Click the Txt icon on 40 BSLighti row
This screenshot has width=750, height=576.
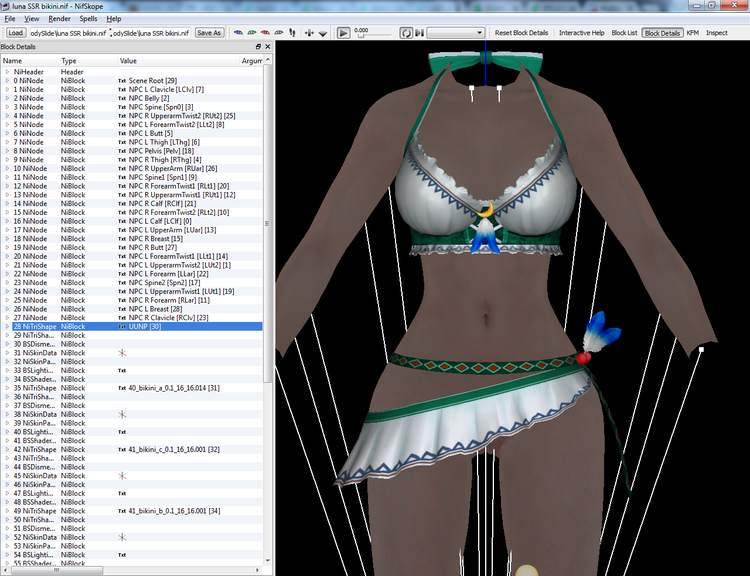pyautogui.click(x=122, y=432)
